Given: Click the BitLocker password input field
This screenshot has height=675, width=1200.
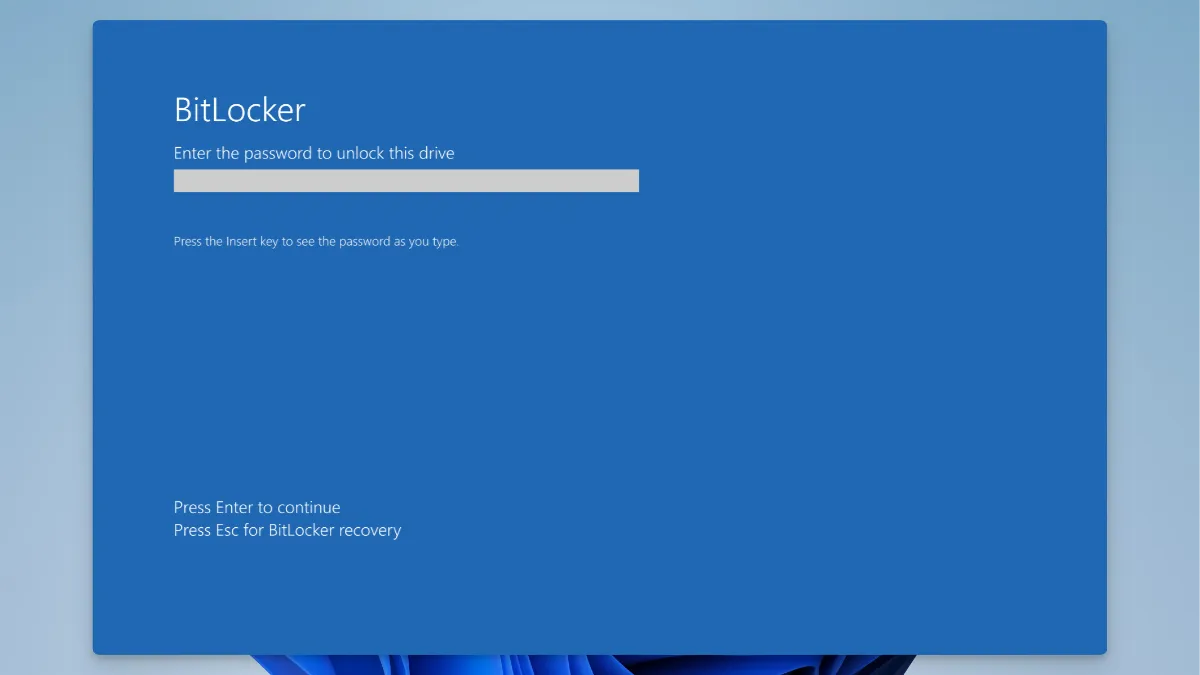Looking at the screenshot, I should tap(406, 181).
